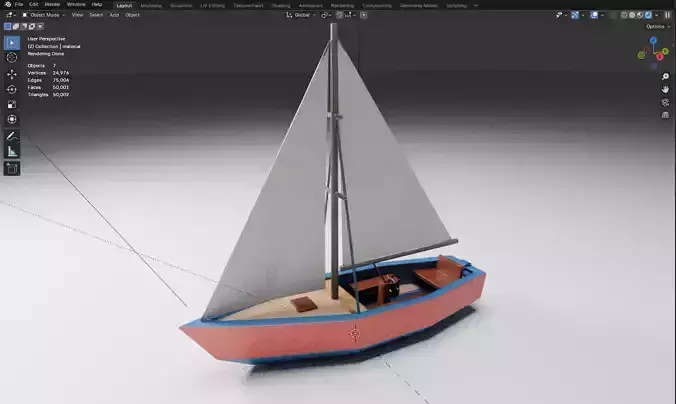Switch to the Layout workspace tab
676x404 pixels.
click(x=124, y=6)
